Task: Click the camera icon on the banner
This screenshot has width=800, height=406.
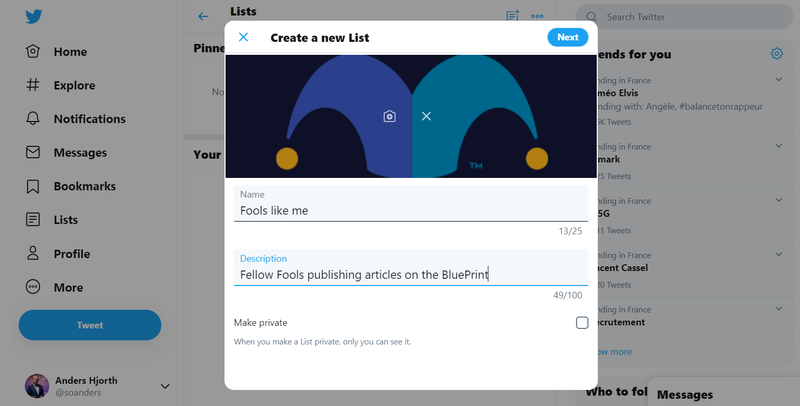Action: tap(389, 116)
